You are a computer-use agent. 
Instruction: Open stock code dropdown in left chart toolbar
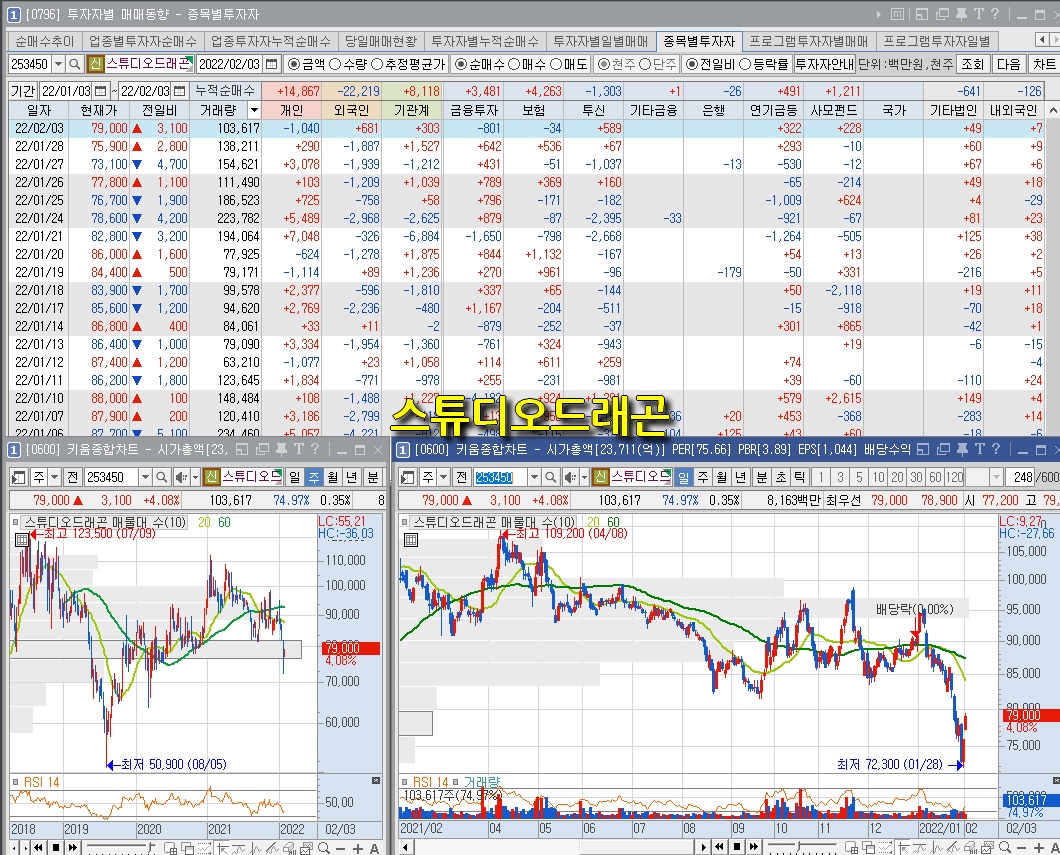[x=145, y=477]
